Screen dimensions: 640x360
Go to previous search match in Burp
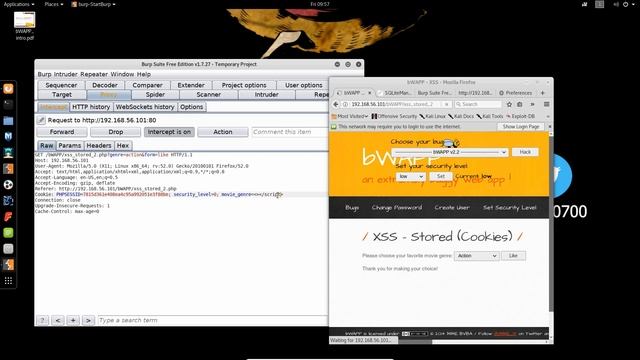58,320
